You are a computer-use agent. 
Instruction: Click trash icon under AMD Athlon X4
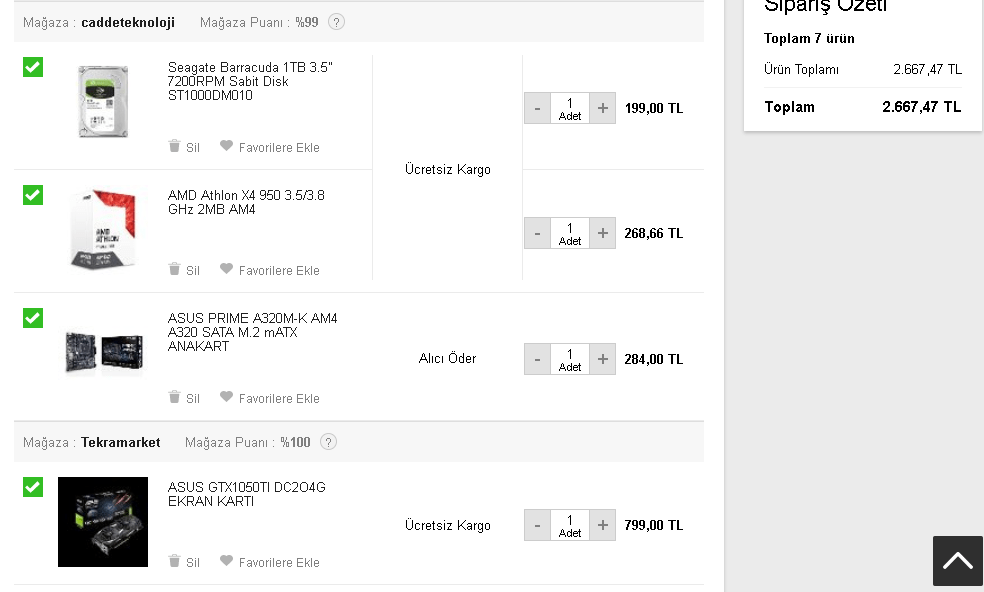point(174,269)
